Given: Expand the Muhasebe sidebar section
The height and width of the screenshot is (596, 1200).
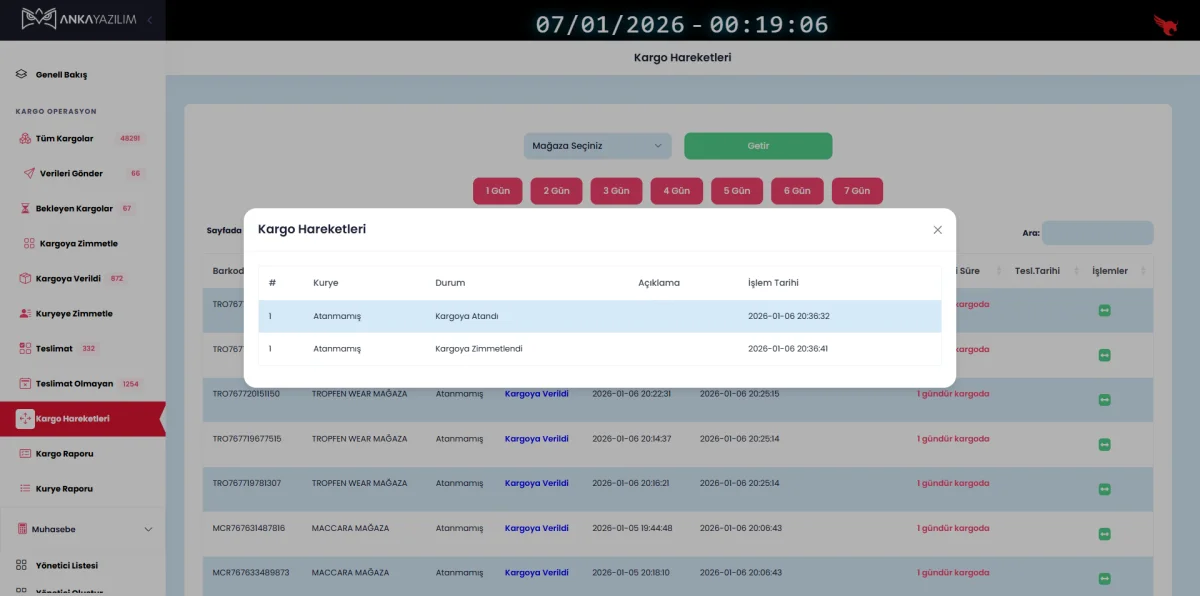Looking at the screenshot, I should click(148, 529).
